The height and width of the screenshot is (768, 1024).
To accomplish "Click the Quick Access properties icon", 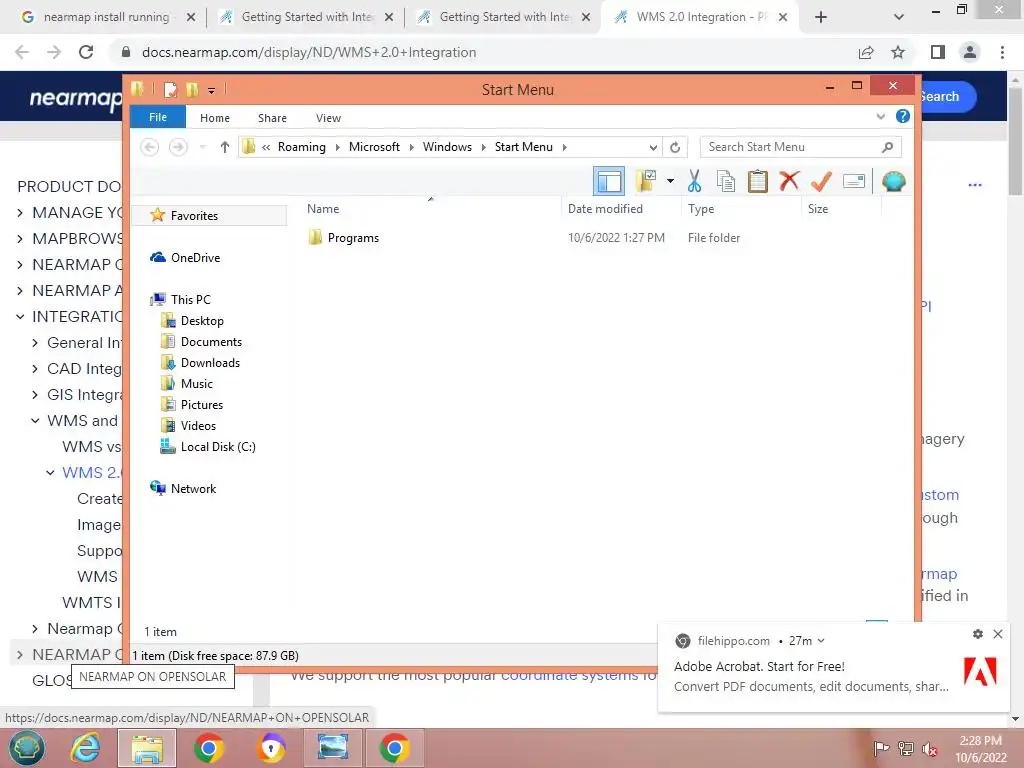I will [170, 89].
